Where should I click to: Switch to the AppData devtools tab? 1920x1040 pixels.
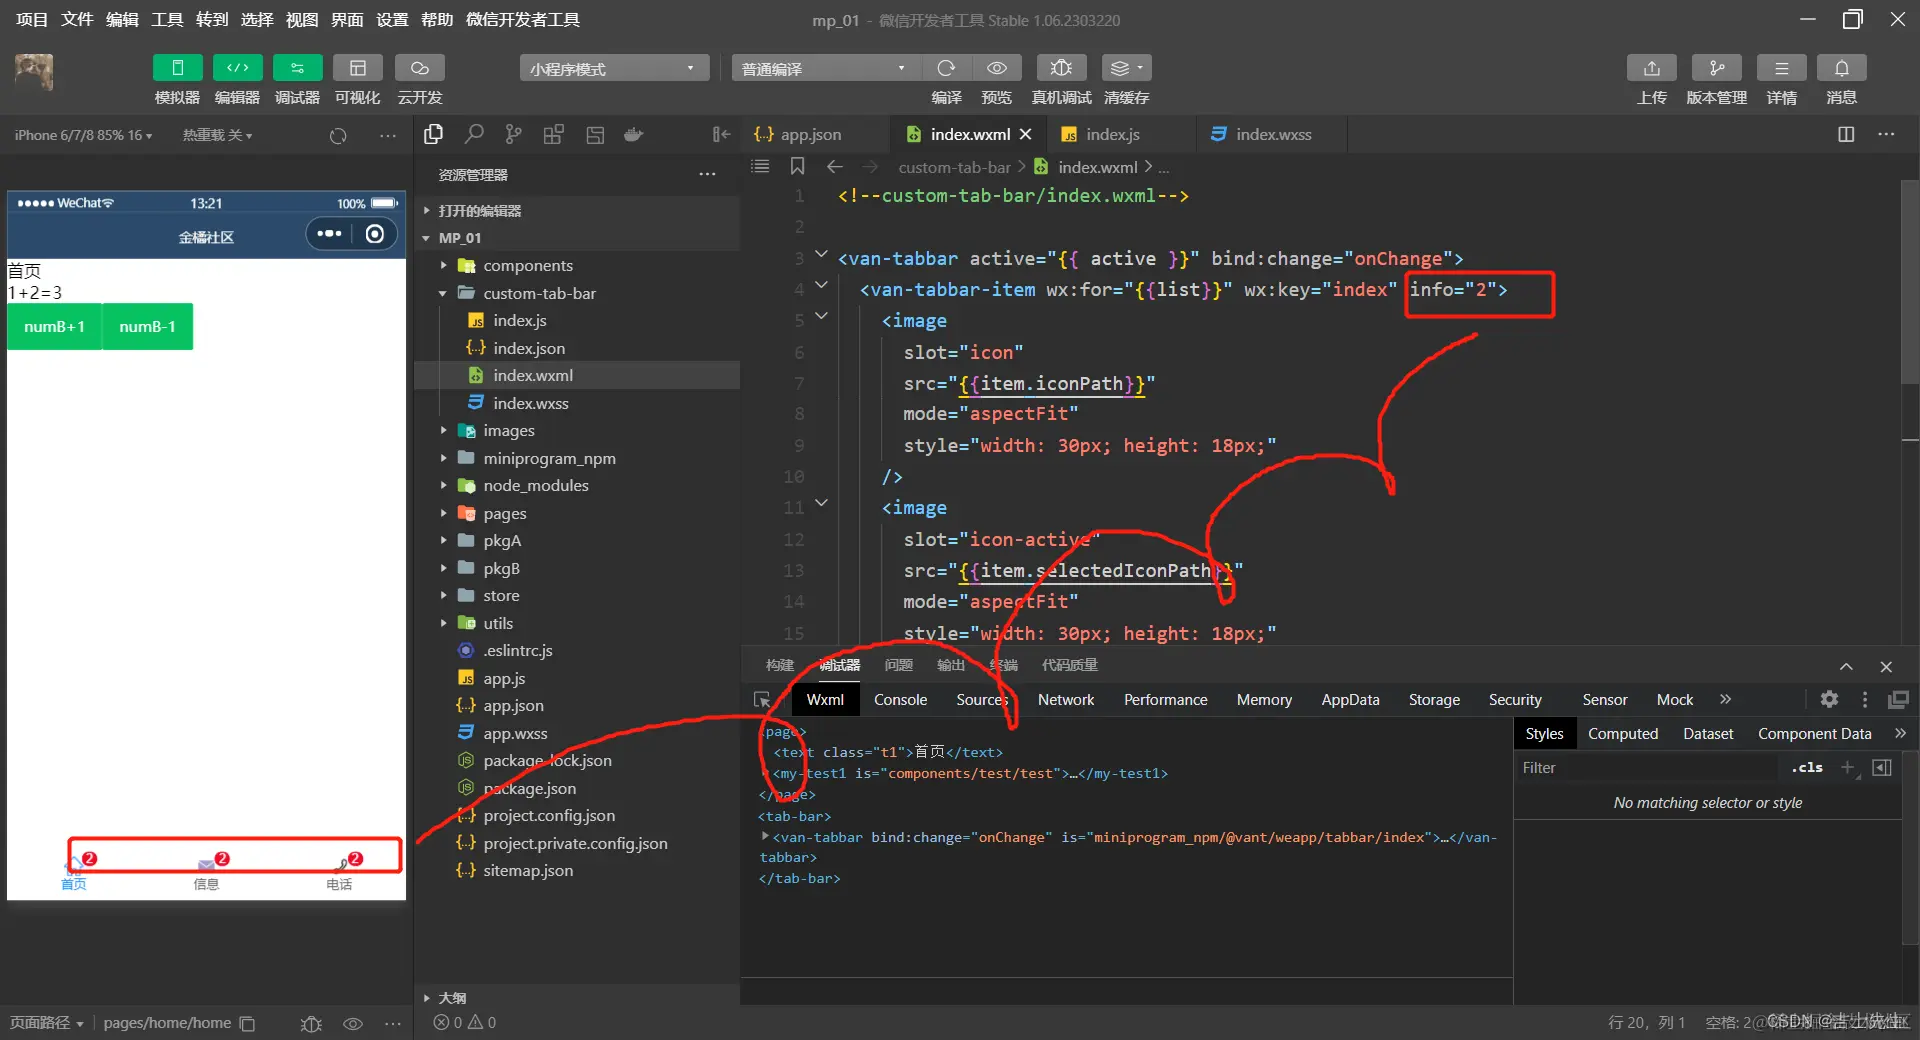pyautogui.click(x=1350, y=700)
